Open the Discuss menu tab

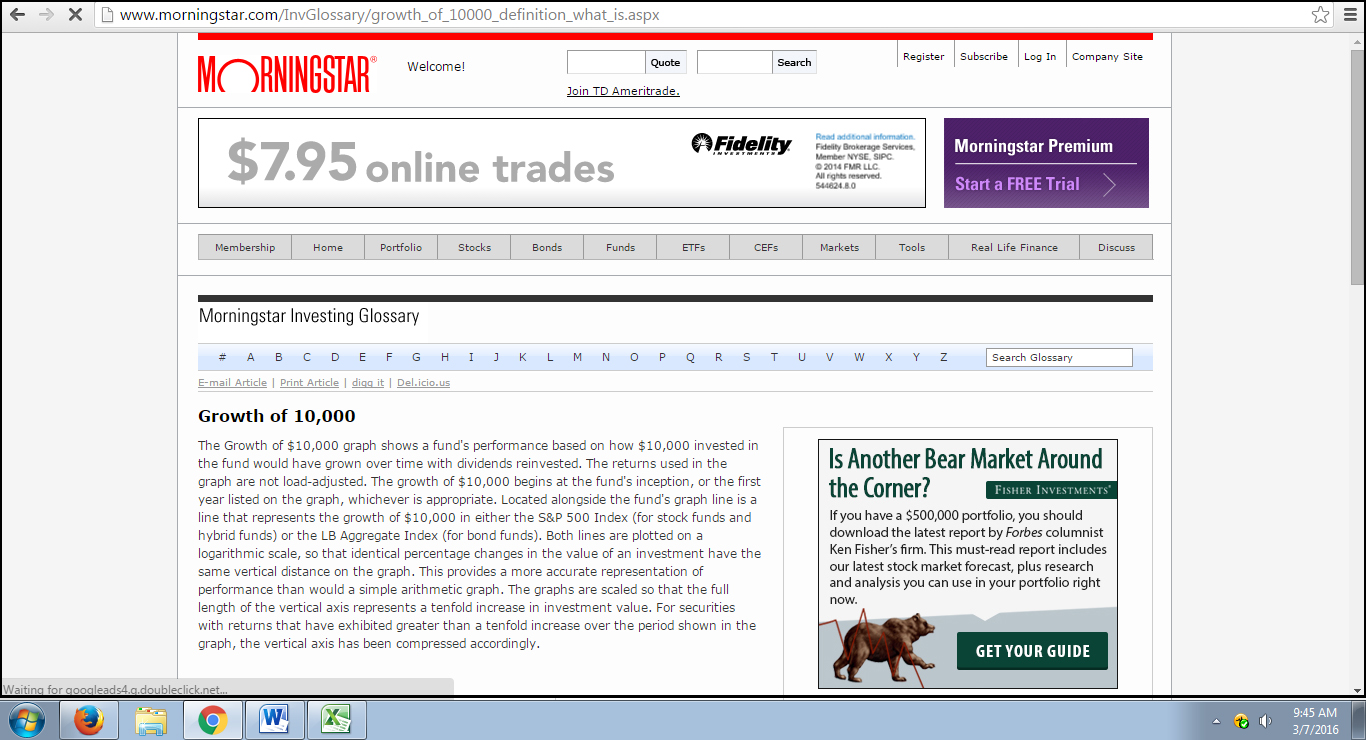coord(1116,247)
